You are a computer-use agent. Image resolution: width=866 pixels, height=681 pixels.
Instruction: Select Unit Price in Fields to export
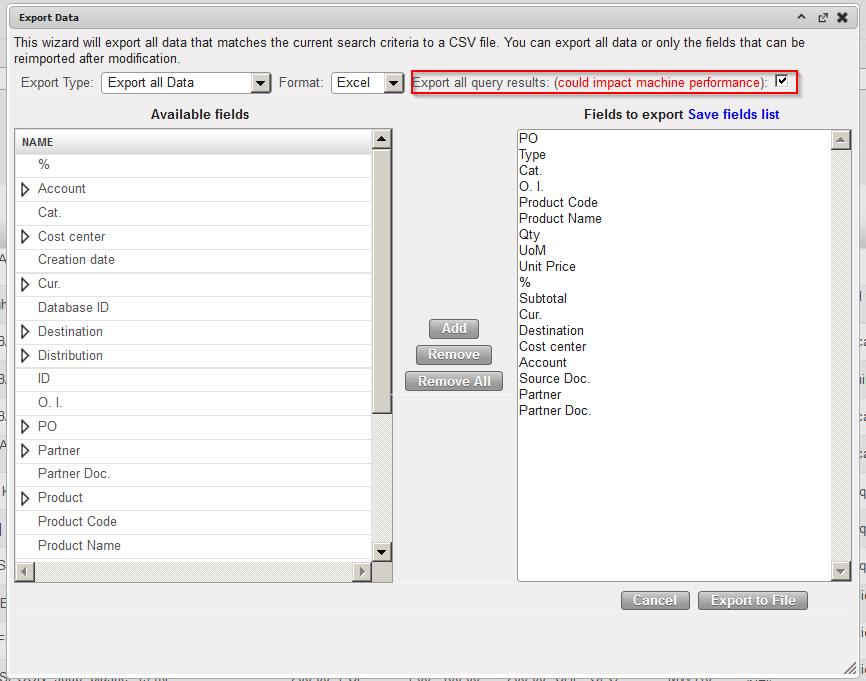click(547, 267)
